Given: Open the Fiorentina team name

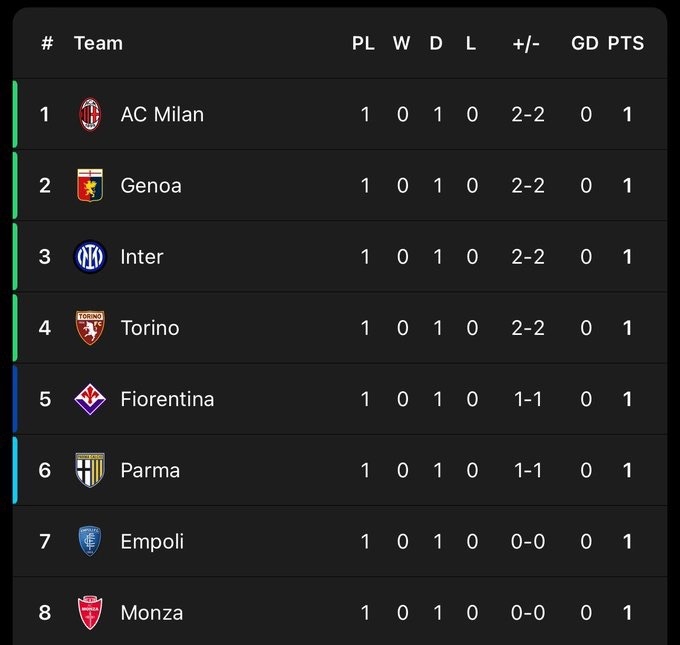Looking at the screenshot, I should click(x=167, y=399).
